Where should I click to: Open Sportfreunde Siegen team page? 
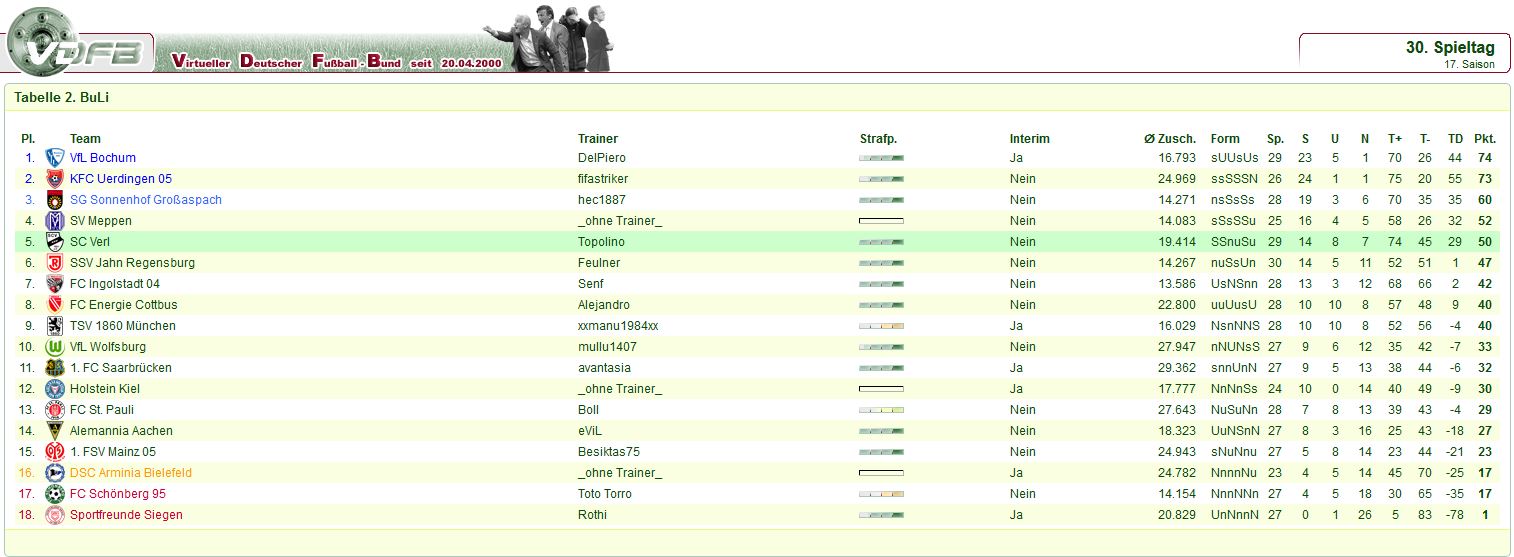click(126, 515)
